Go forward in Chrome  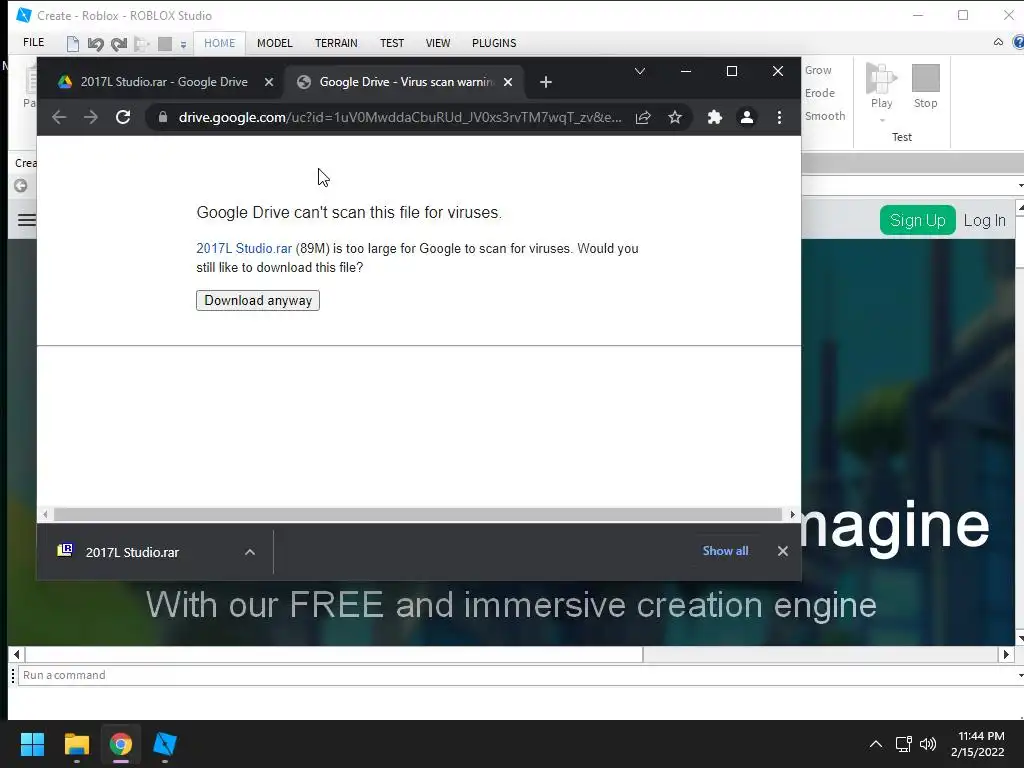(91, 117)
